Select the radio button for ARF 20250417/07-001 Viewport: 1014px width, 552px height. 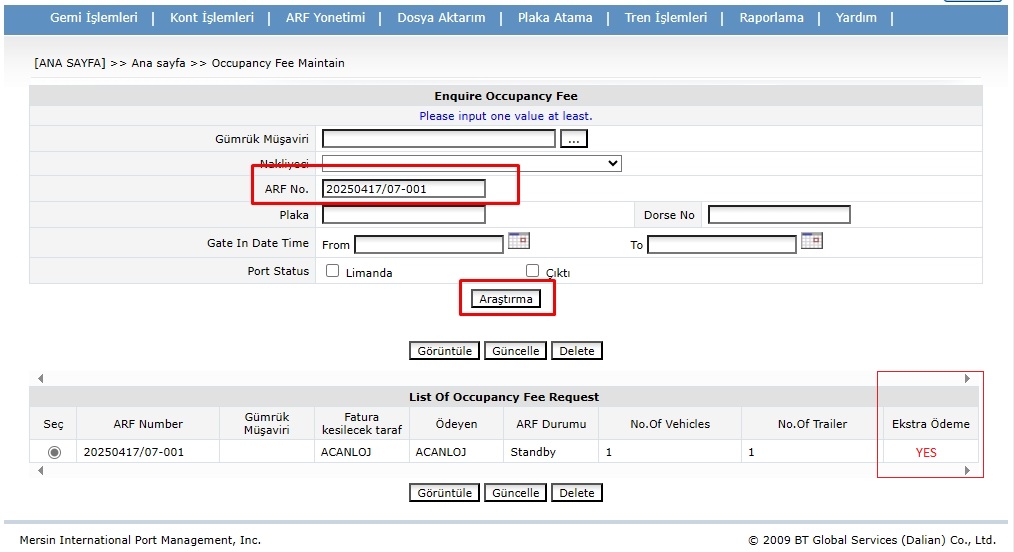(54, 452)
